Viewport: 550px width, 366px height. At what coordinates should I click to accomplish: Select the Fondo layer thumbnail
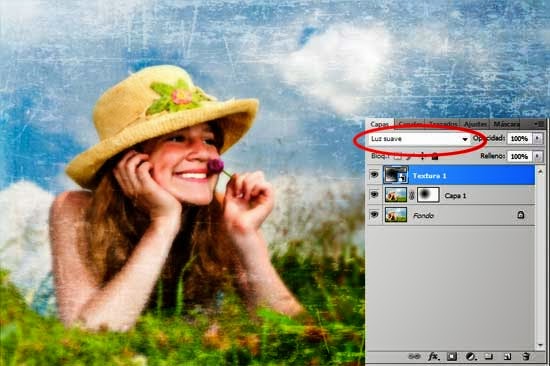coord(396,215)
